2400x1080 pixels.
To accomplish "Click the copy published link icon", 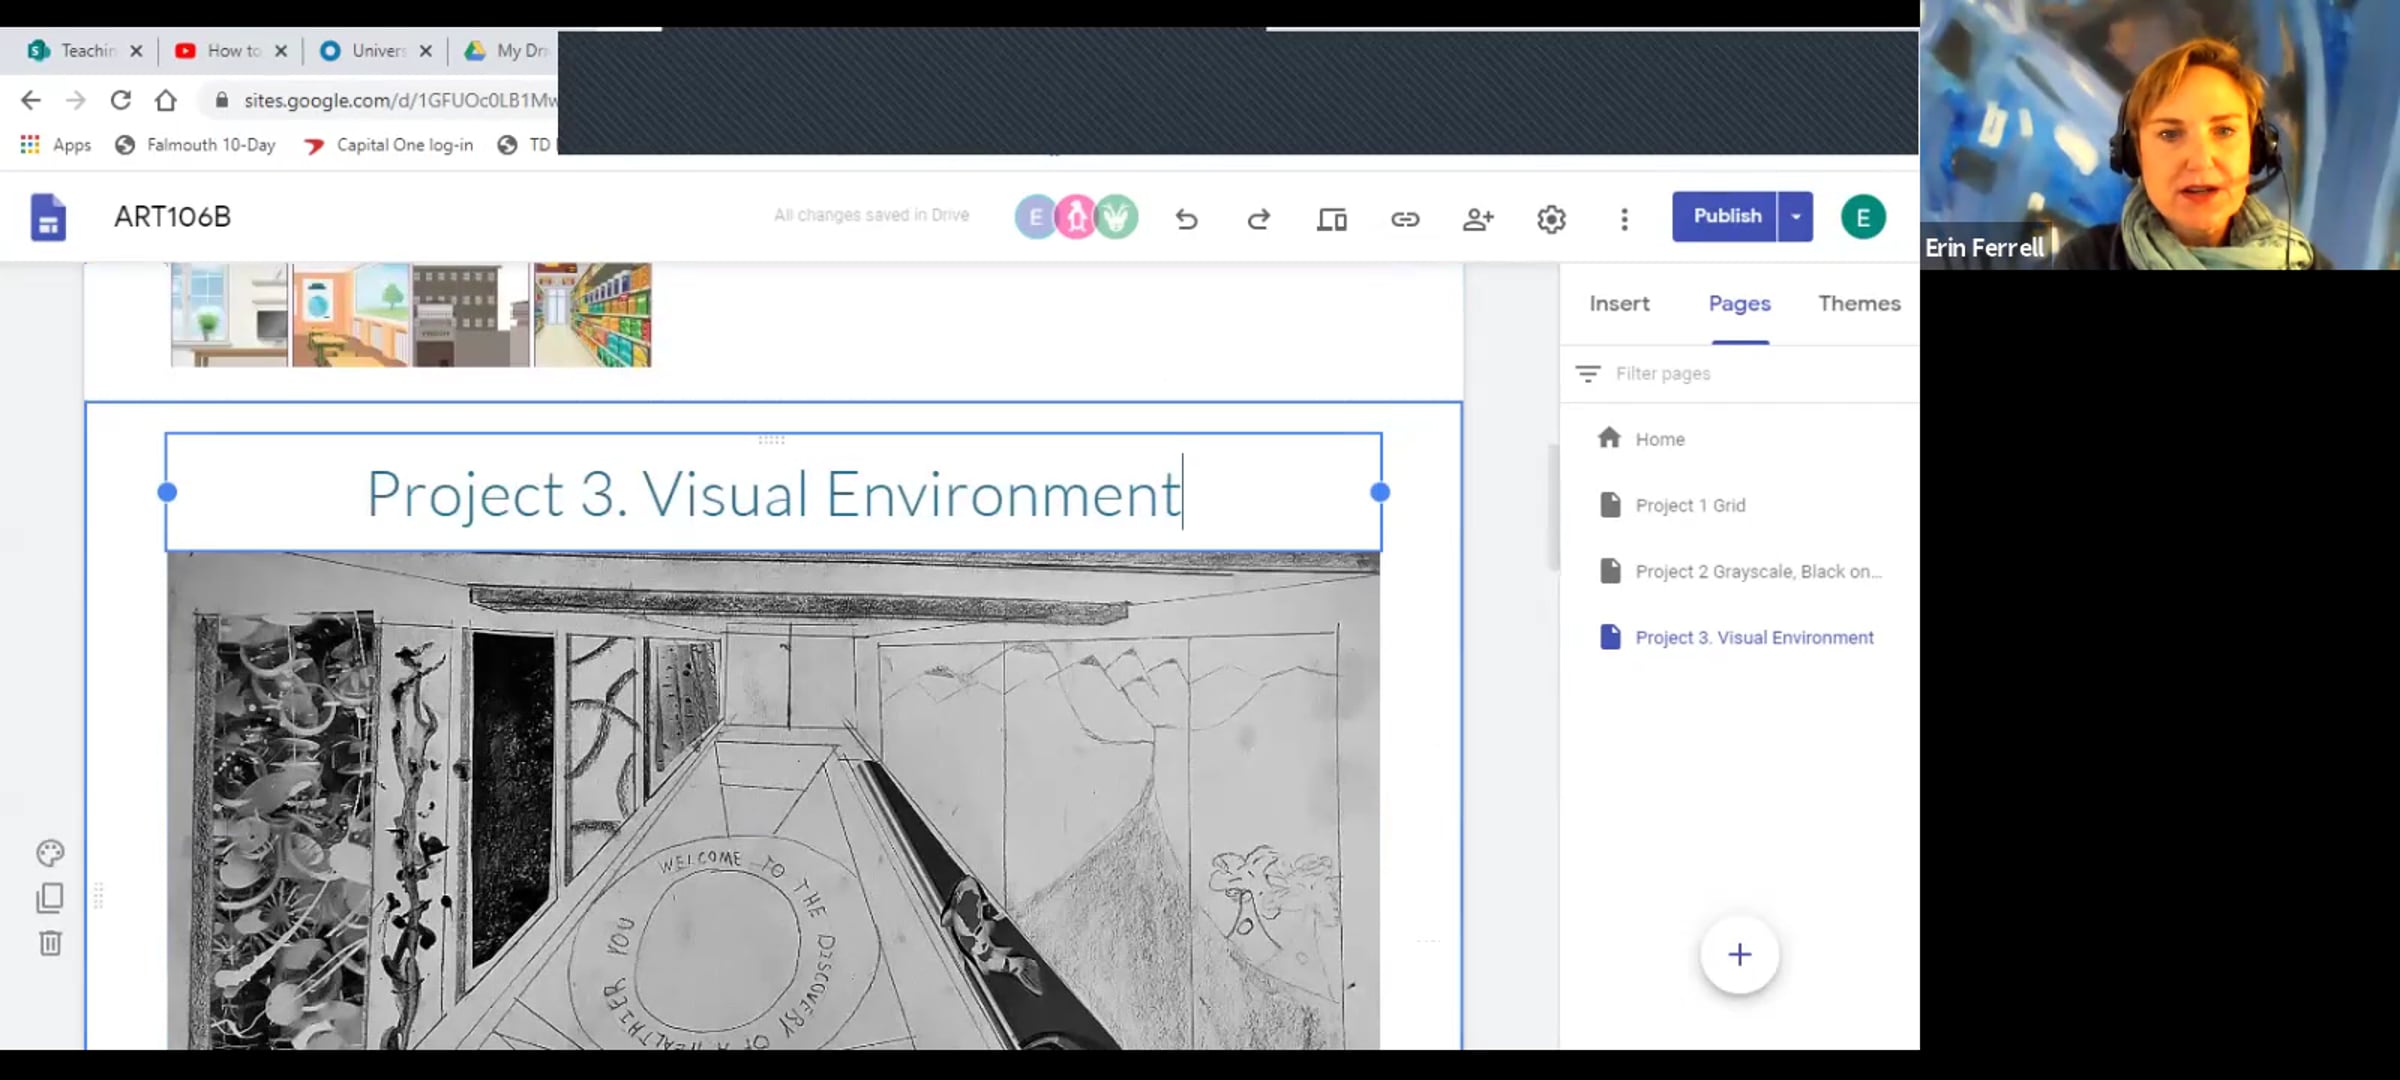I will [1405, 218].
